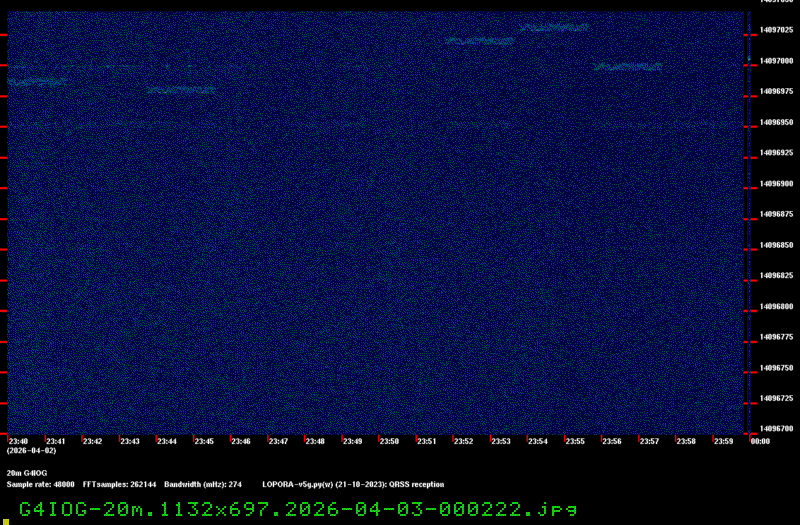
Task: Click the 00:00 time label
Action: [x=760, y=441]
